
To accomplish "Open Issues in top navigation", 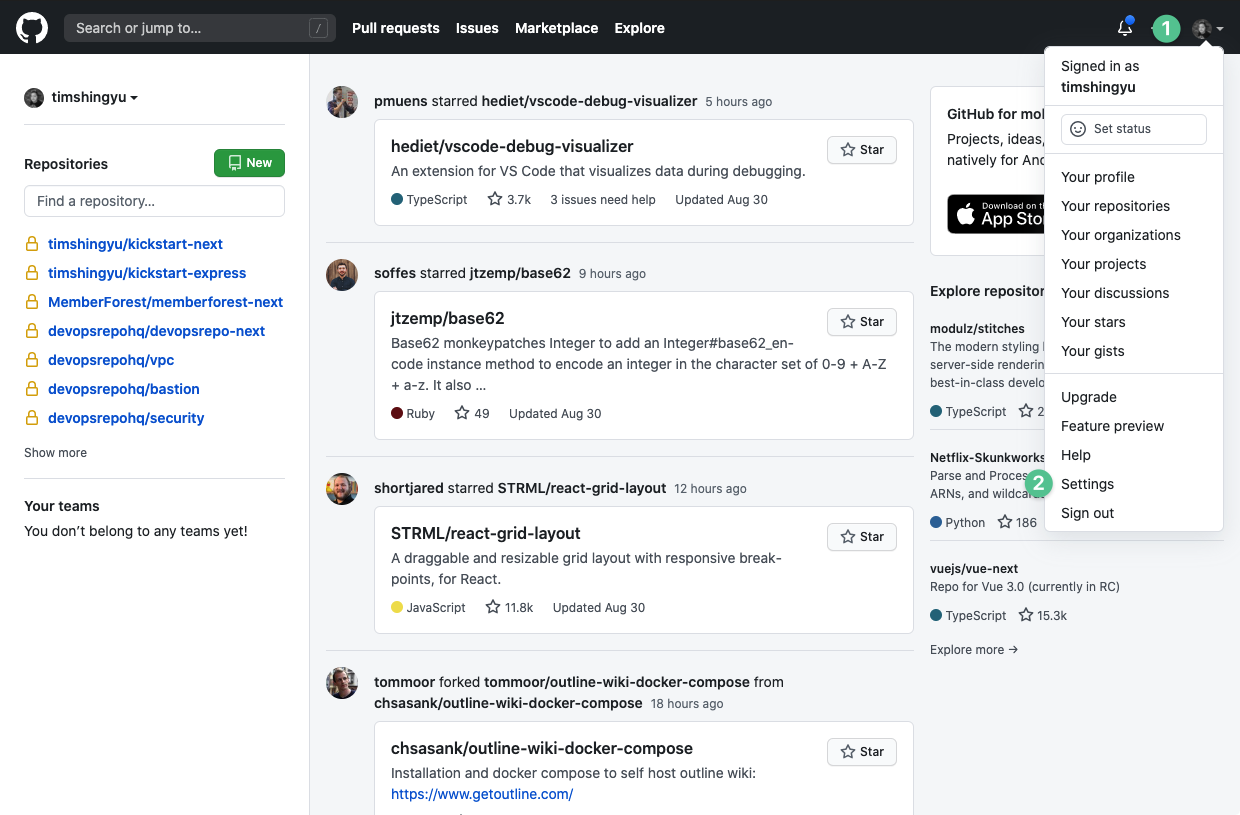I will pos(477,28).
